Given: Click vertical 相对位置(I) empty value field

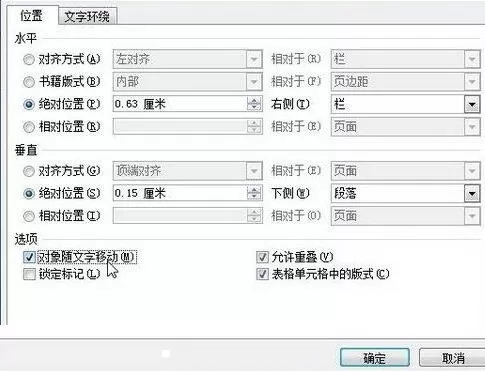Looking at the screenshot, I should [180, 216].
